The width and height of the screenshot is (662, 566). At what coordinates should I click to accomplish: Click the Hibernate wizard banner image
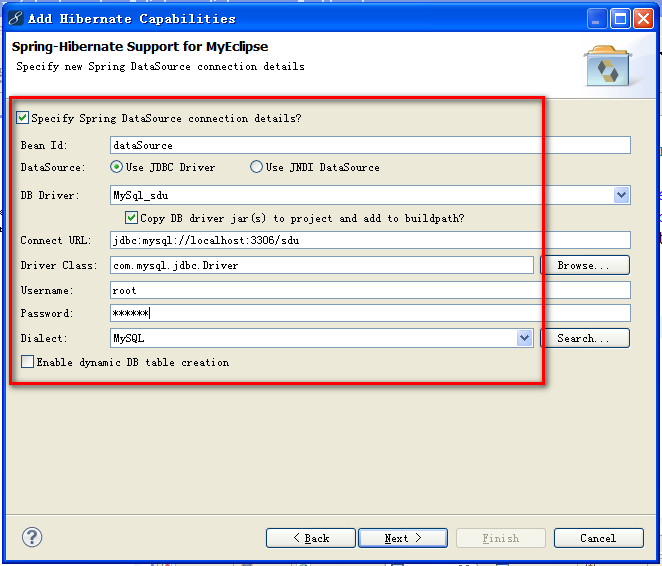pos(608,66)
